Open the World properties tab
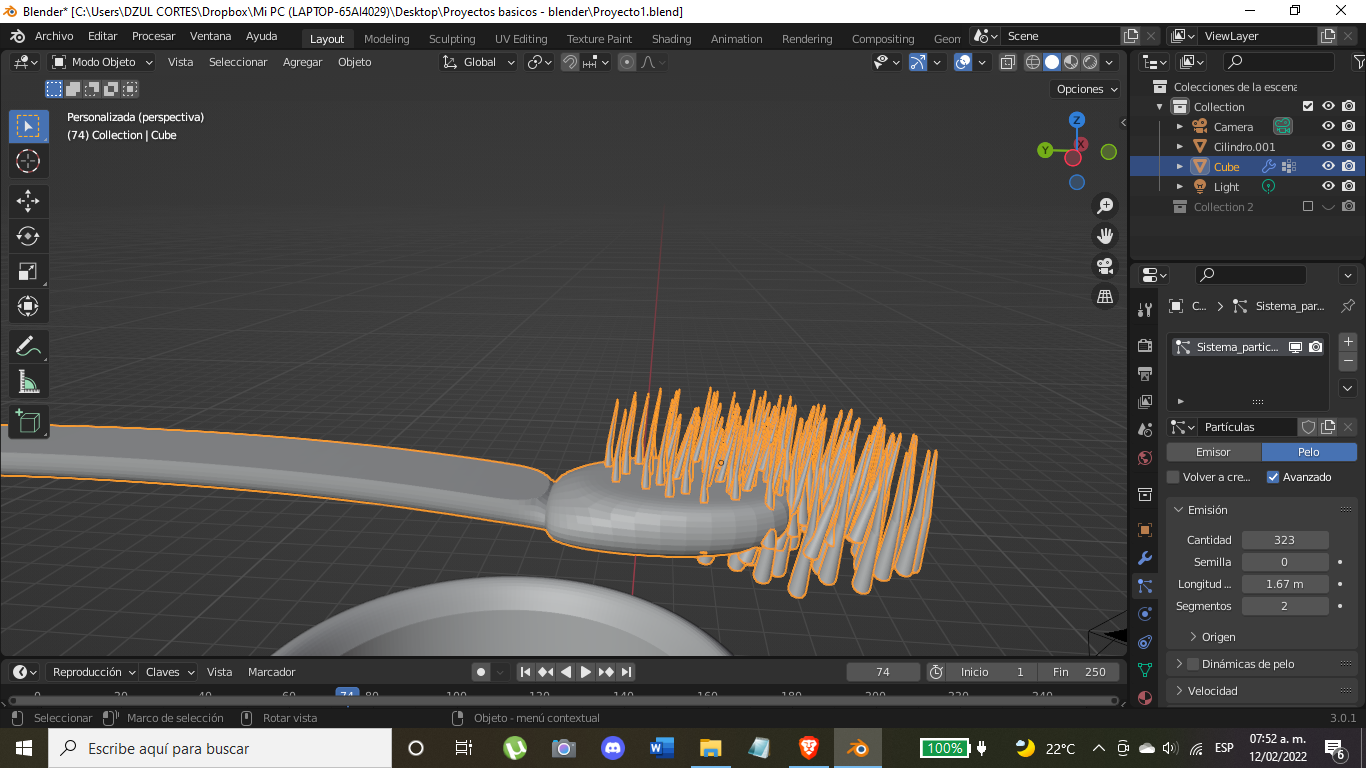1366x768 pixels. [1145, 458]
